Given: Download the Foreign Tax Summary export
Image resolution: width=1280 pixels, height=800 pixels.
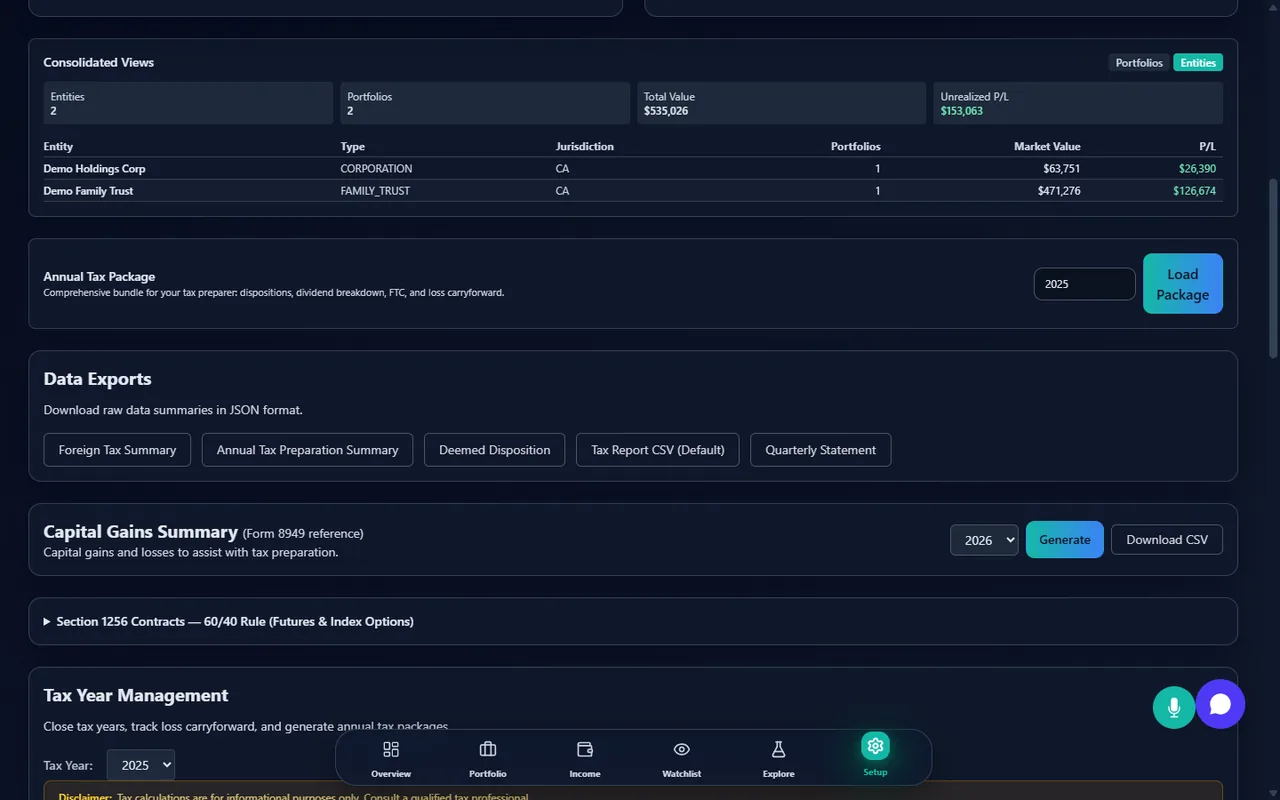Looking at the screenshot, I should pyautogui.click(x=117, y=450).
